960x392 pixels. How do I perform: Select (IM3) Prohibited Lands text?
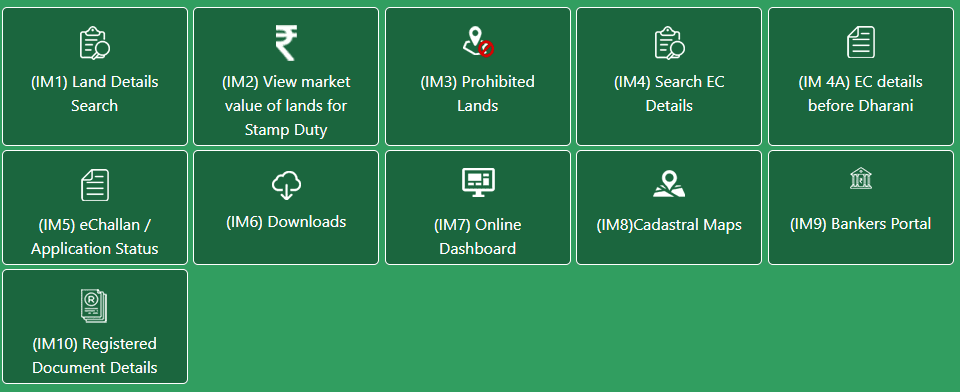click(x=478, y=94)
